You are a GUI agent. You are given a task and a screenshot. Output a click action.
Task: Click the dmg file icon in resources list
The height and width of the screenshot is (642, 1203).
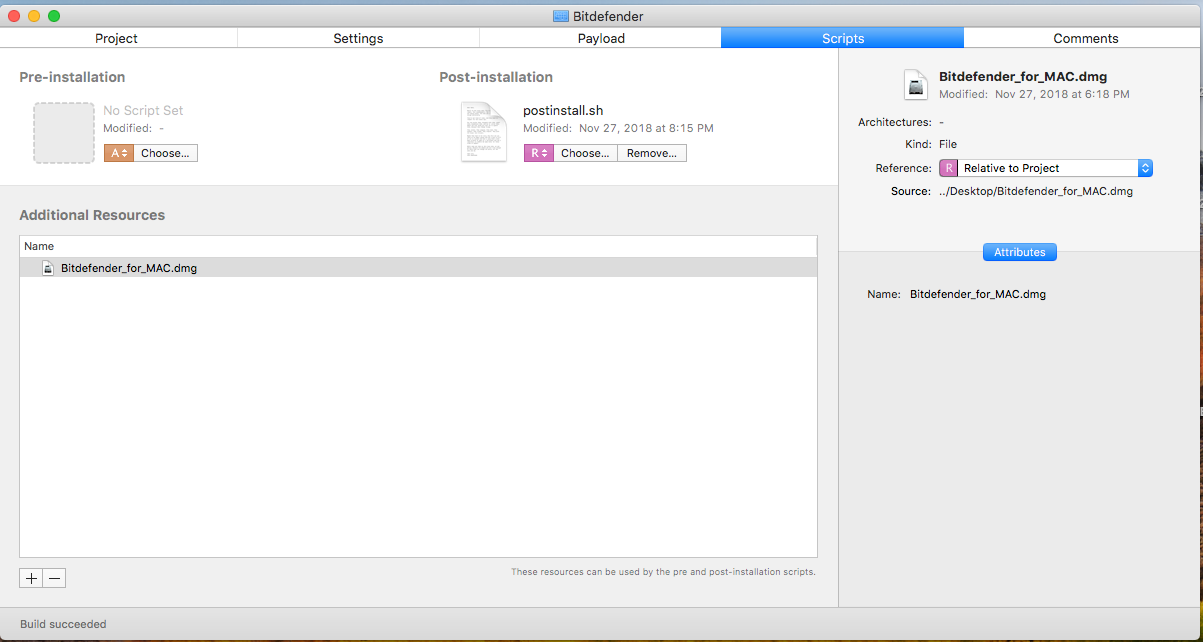47,268
